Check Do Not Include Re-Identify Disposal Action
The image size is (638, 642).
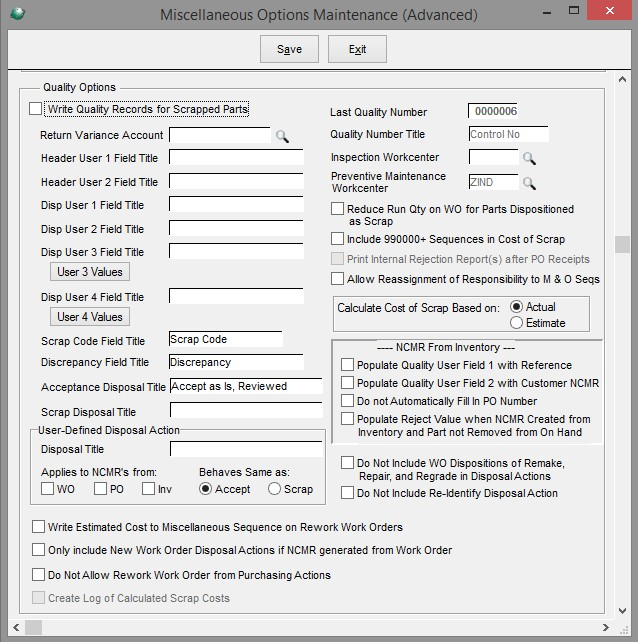pyautogui.click(x=347, y=493)
